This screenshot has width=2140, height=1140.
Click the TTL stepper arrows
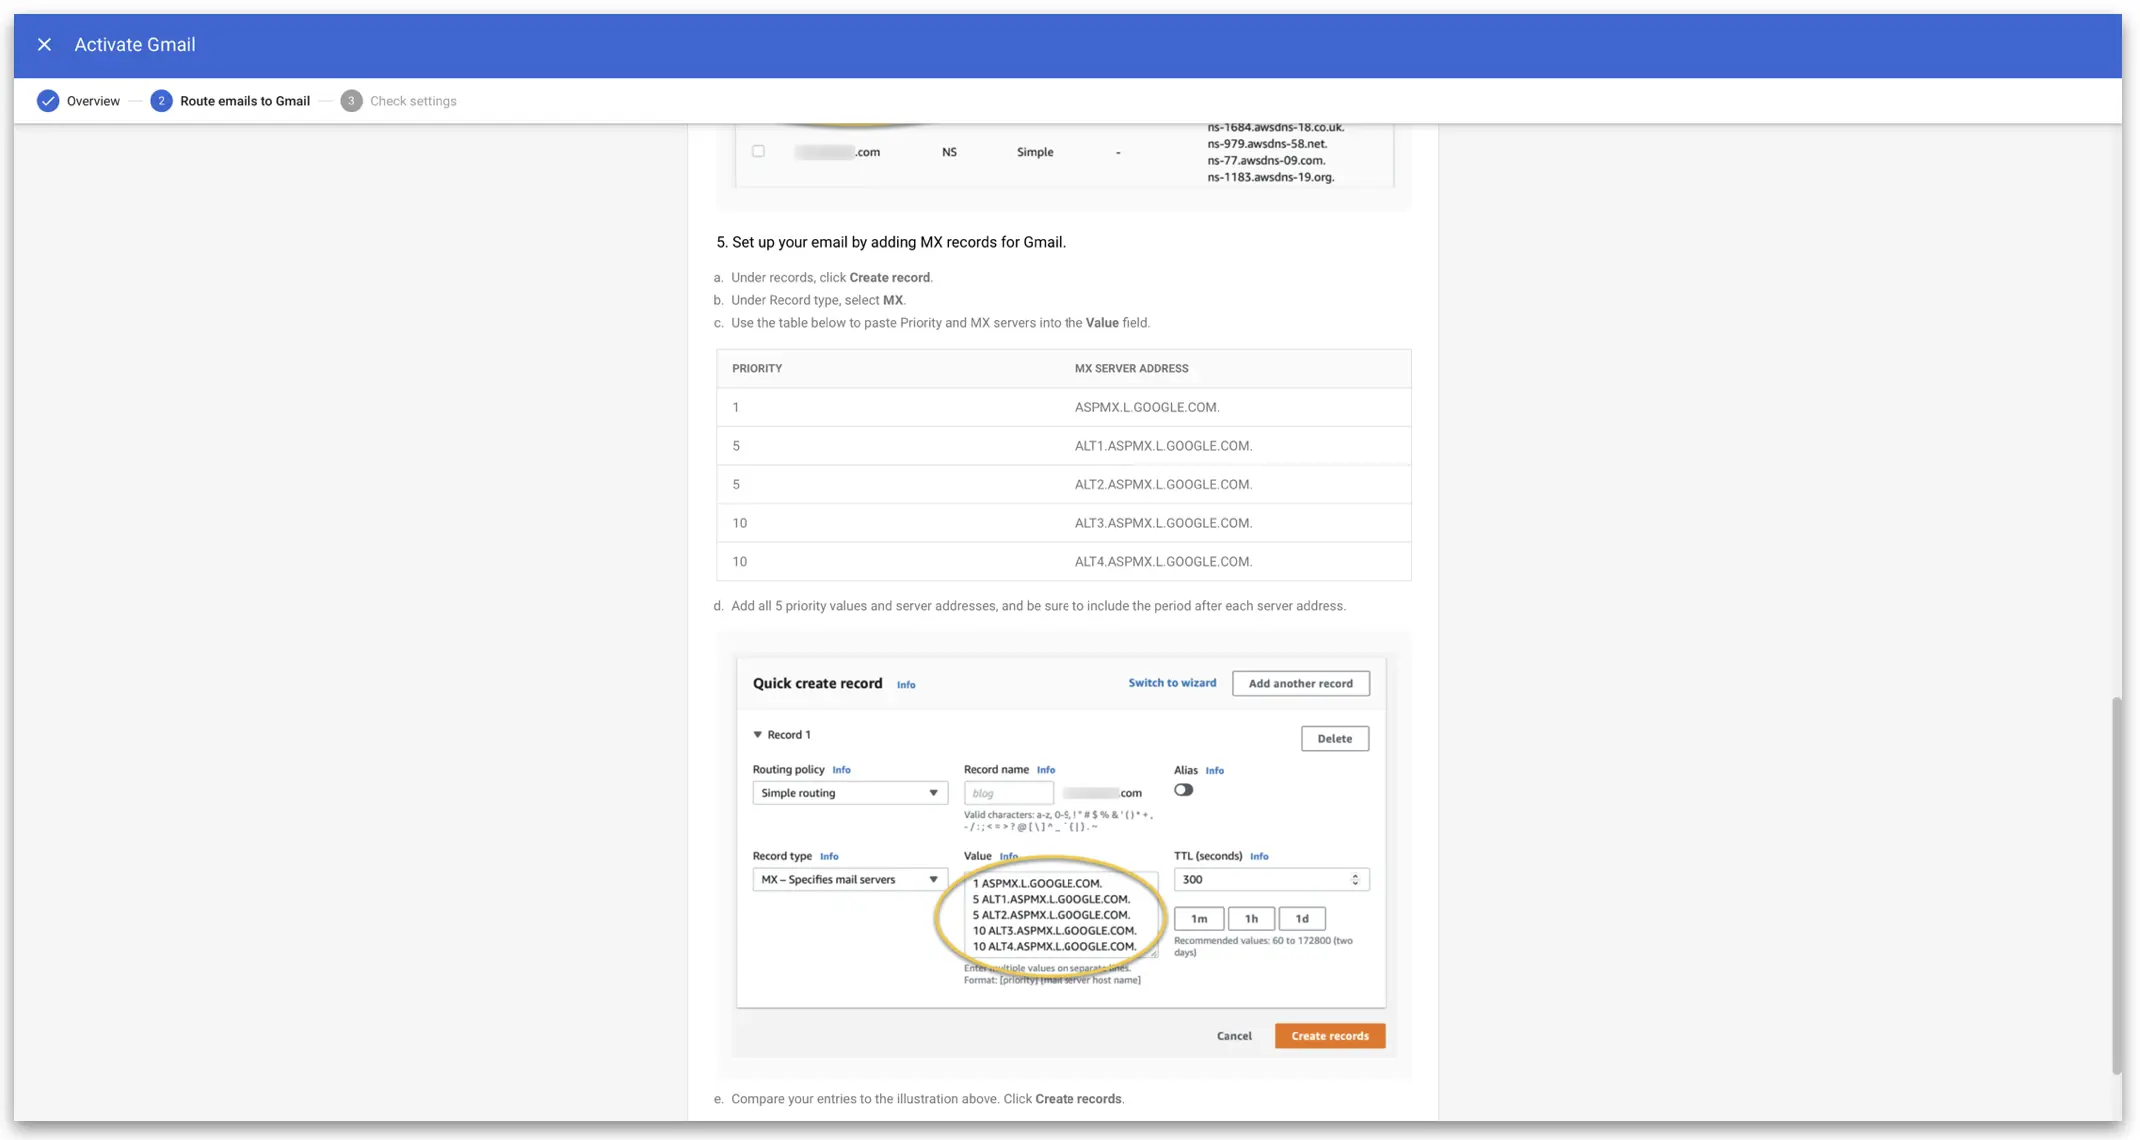pos(1356,880)
